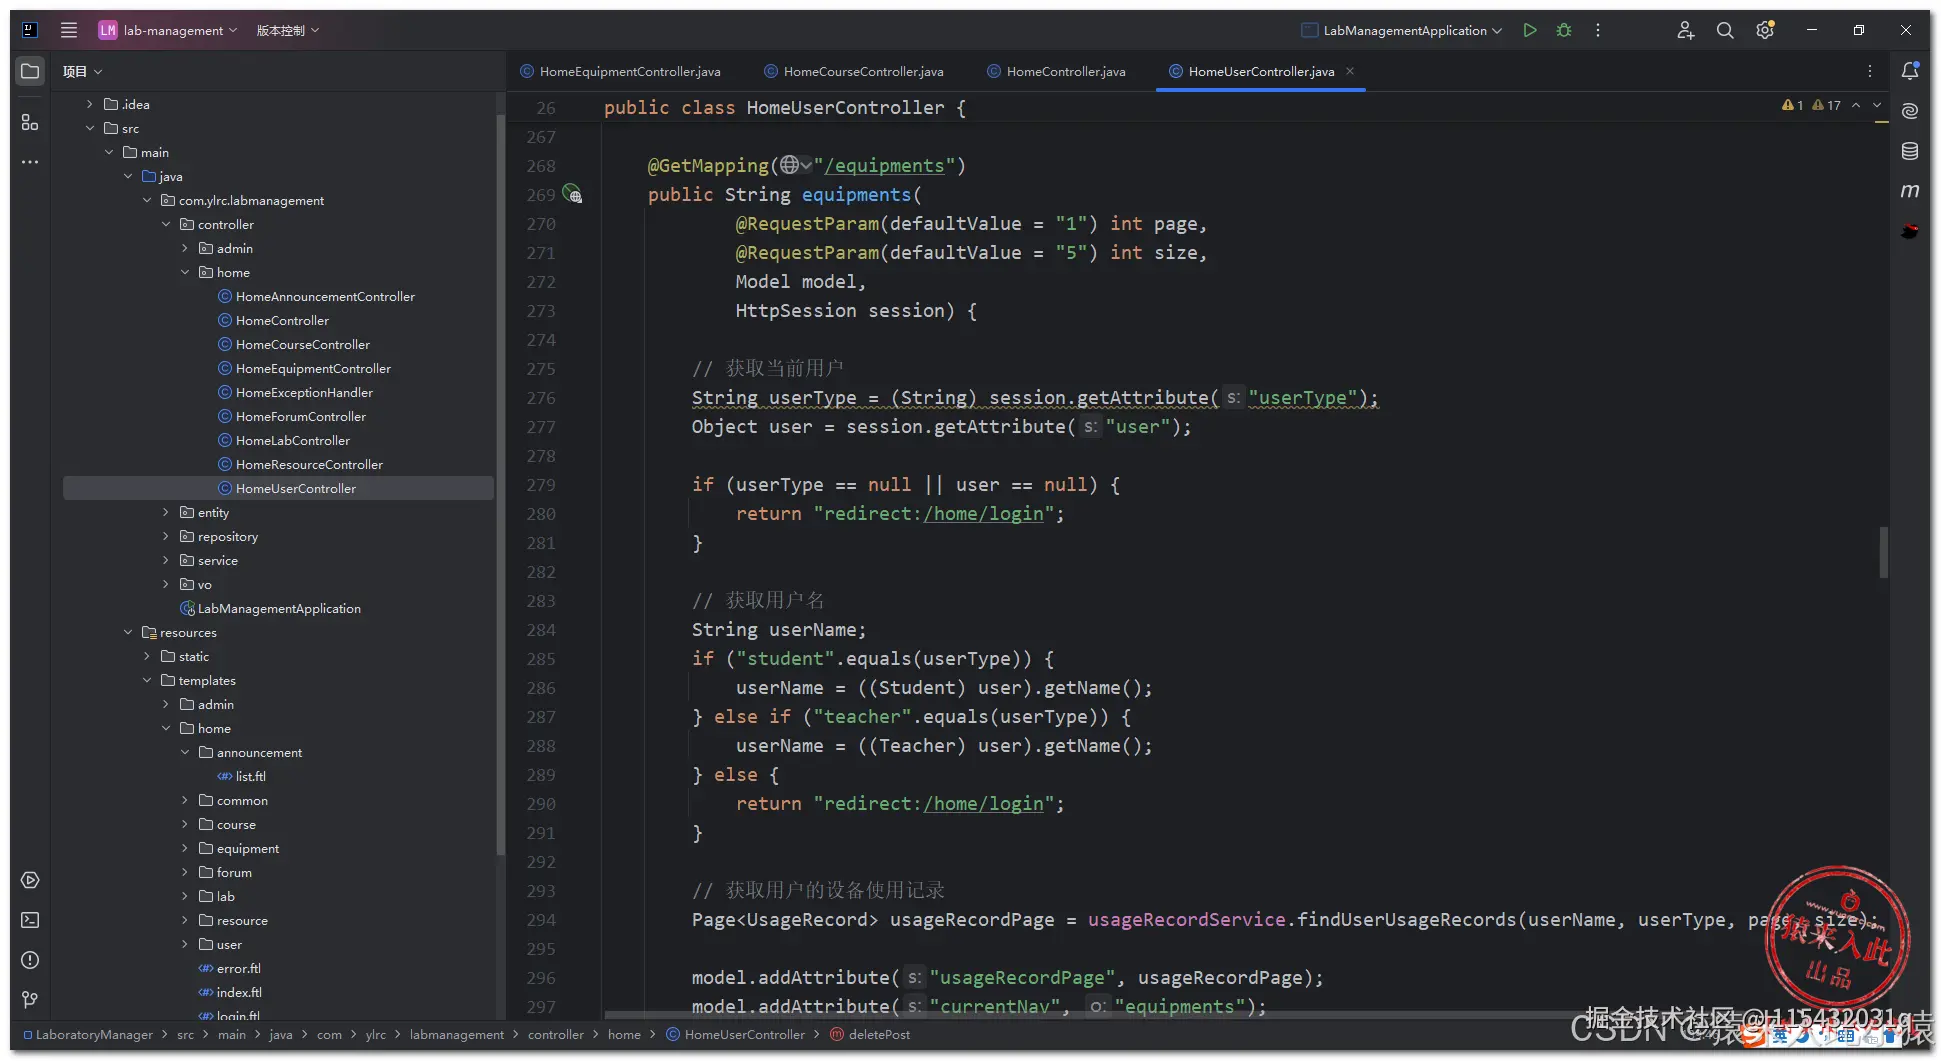1941x1061 pixels.
Task: Open the Database tool window
Action: tap(1910, 151)
